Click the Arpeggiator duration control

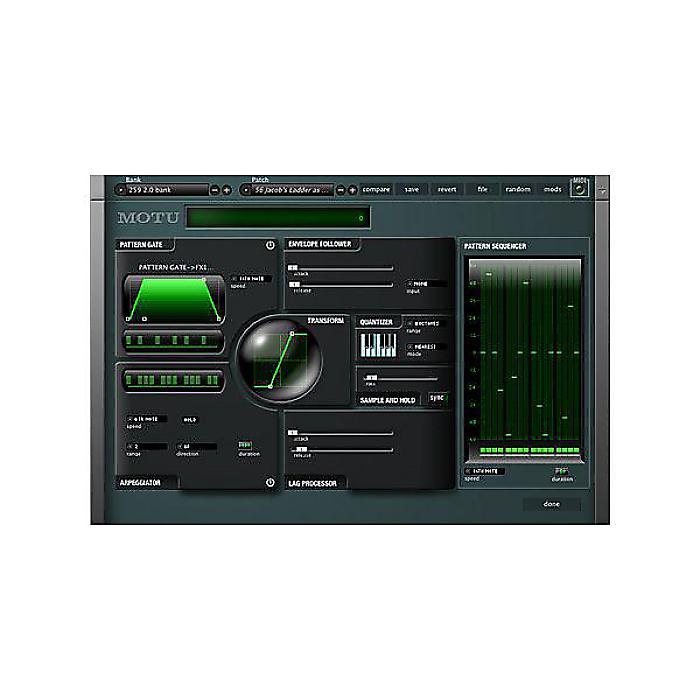pyautogui.click(x=245, y=445)
